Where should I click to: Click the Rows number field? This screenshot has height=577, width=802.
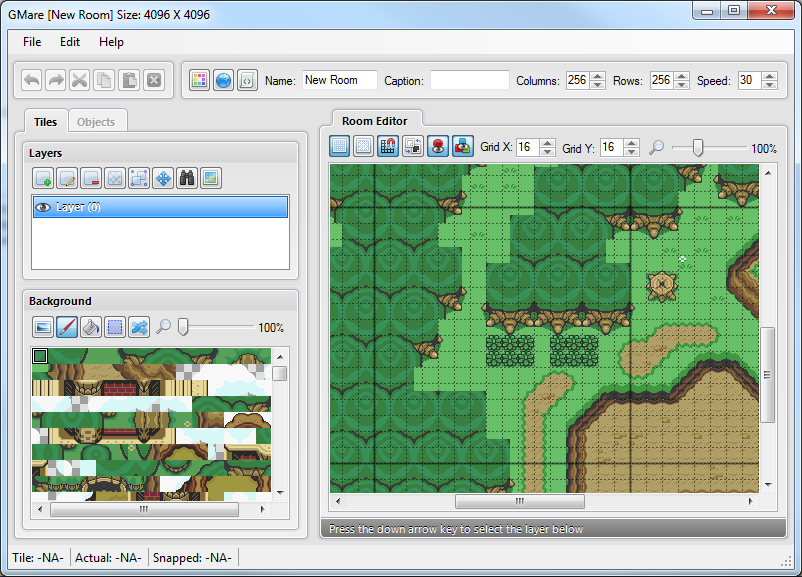(x=662, y=80)
